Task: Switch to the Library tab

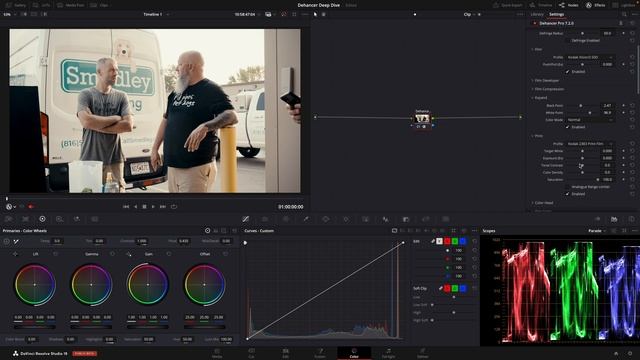Action: (x=537, y=14)
